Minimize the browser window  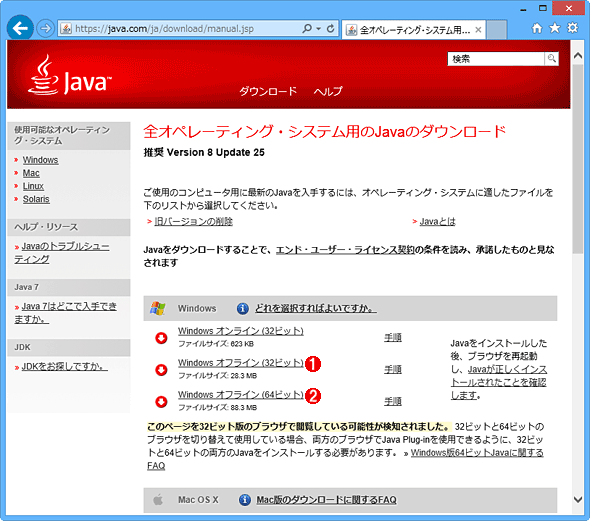(523, 9)
